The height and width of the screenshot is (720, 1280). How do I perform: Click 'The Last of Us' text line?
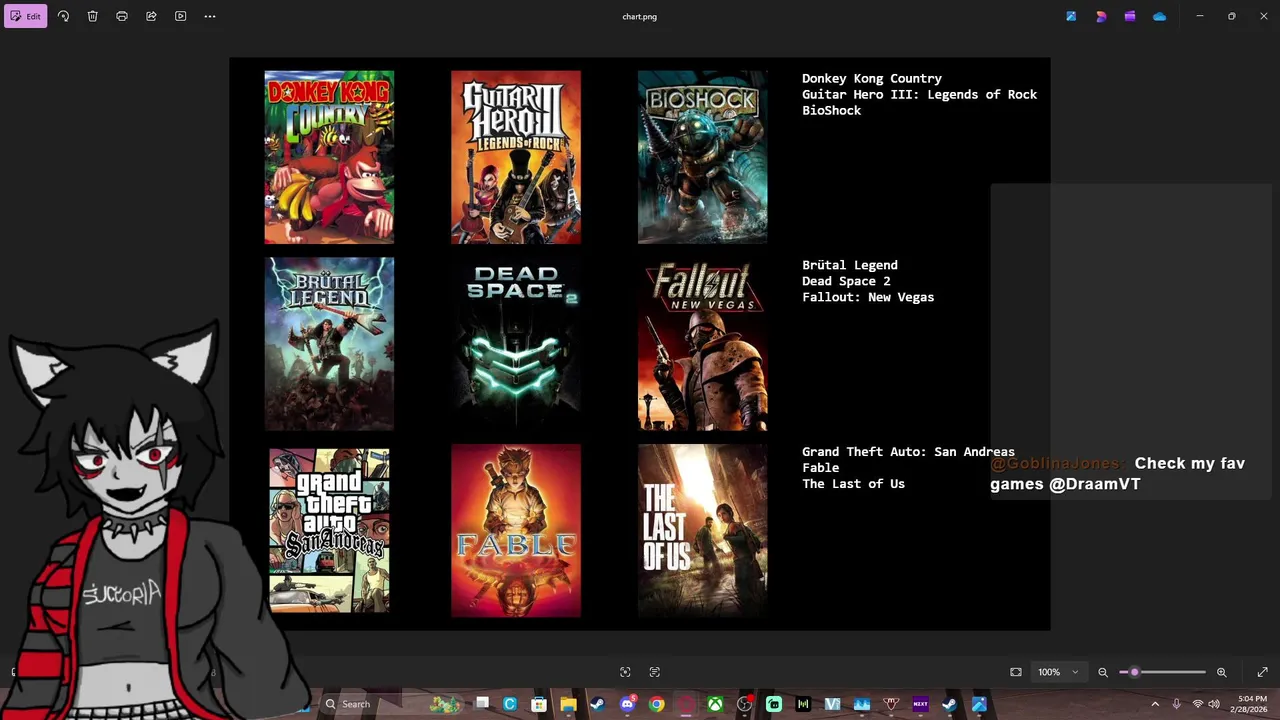tap(853, 484)
